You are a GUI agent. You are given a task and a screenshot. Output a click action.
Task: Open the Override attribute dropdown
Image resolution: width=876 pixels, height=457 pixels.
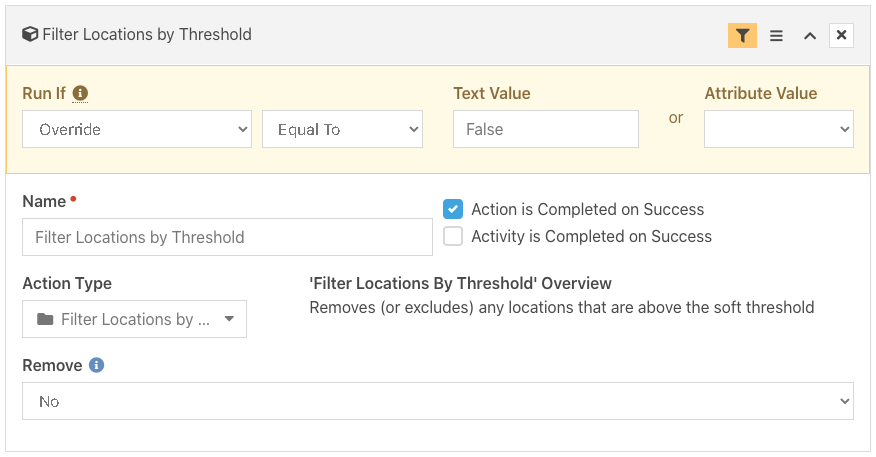(x=137, y=129)
